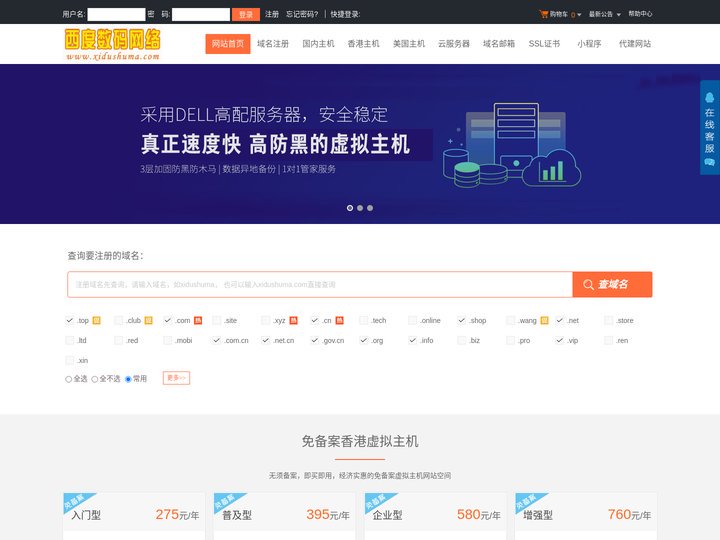Toggle the .org domain checkbox
The width and height of the screenshot is (720, 540).
(x=364, y=340)
